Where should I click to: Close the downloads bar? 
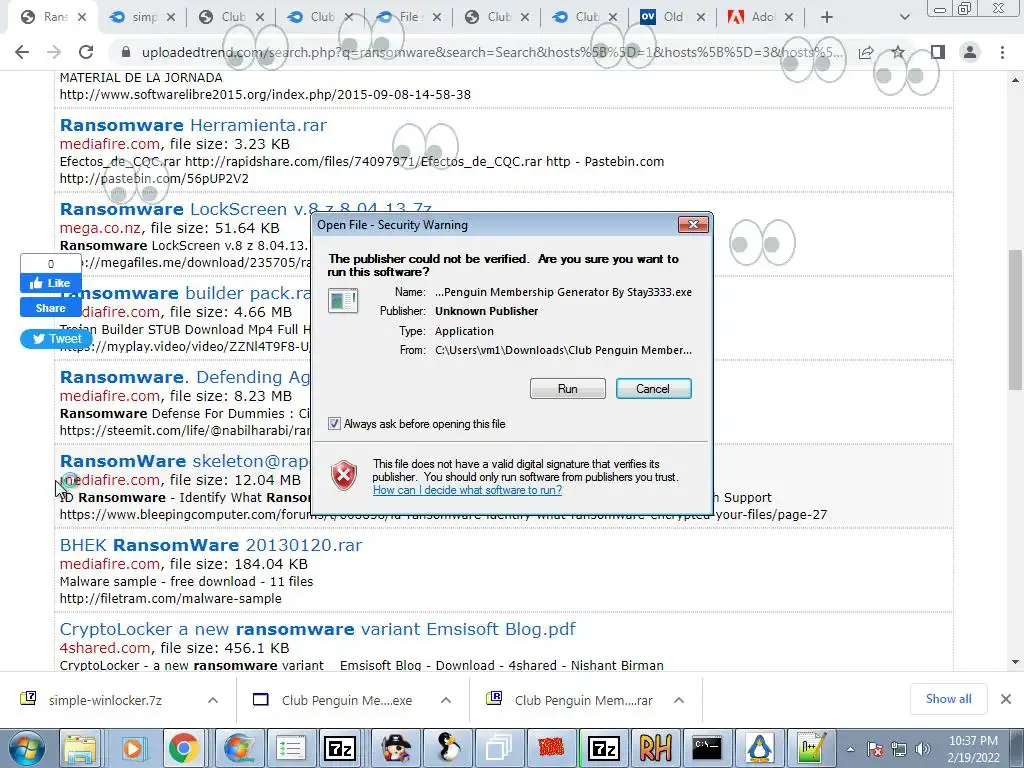[x=1006, y=699]
